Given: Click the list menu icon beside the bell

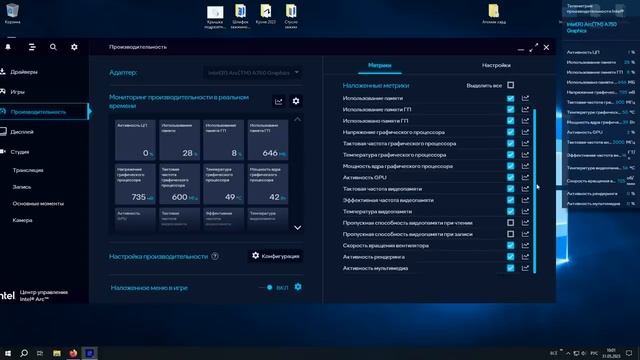Looking at the screenshot, I should (x=32, y=47).
